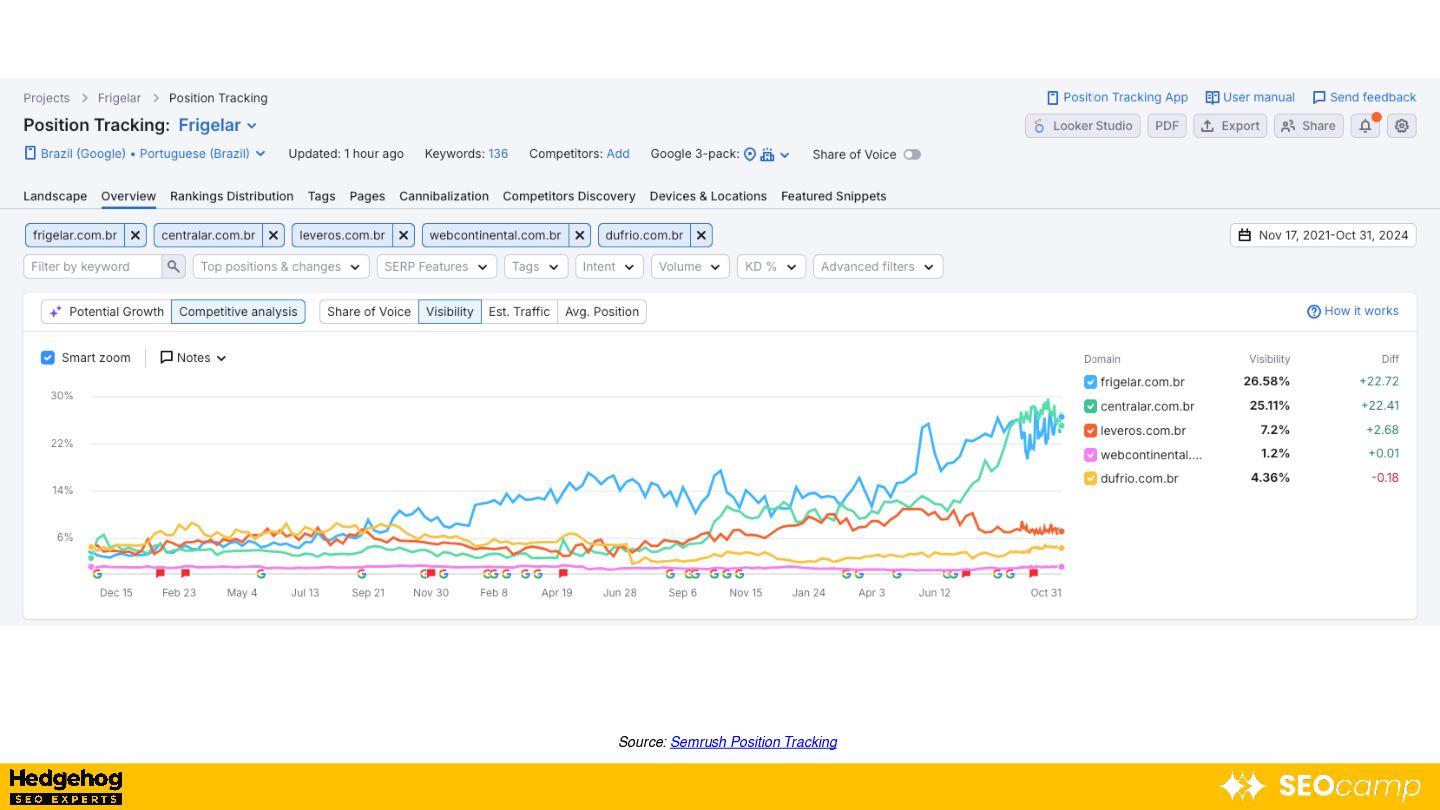Uncheck the Smart zoom checkbox

pyautogui.click(x=48, y=358)
